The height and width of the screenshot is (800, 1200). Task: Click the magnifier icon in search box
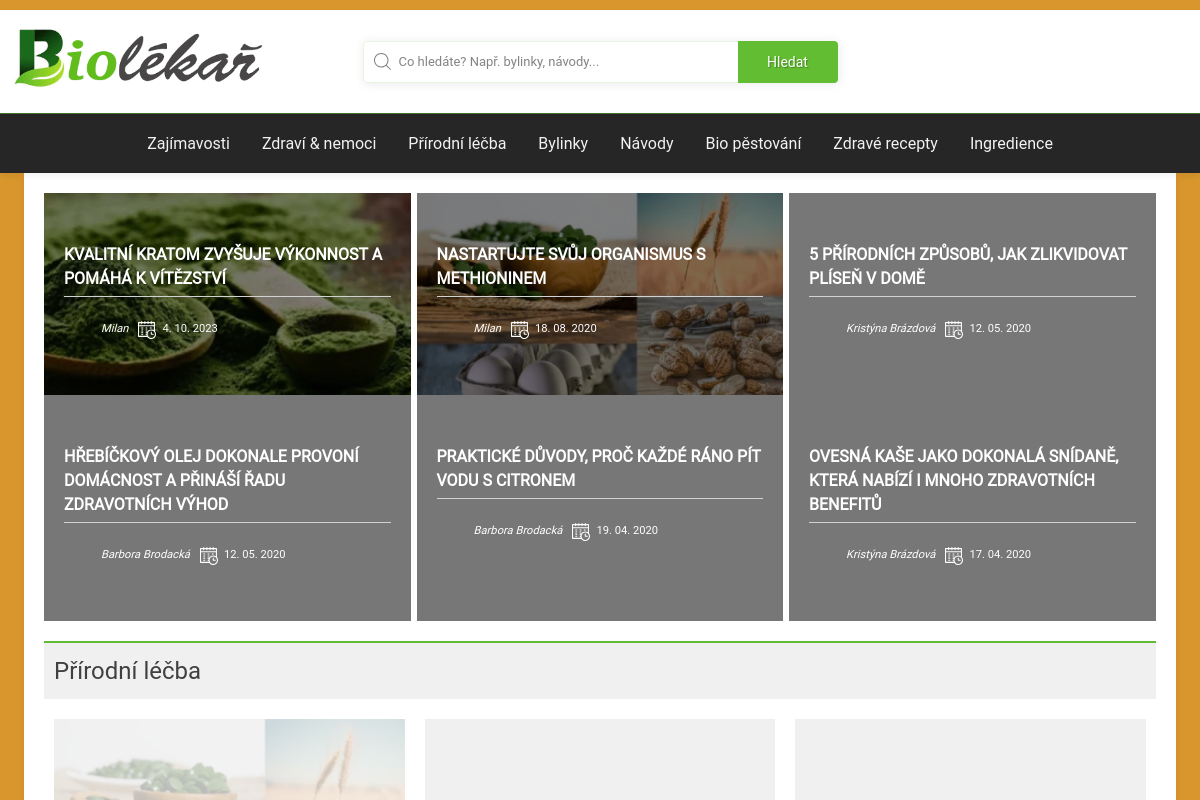click(x=382, y=62)
